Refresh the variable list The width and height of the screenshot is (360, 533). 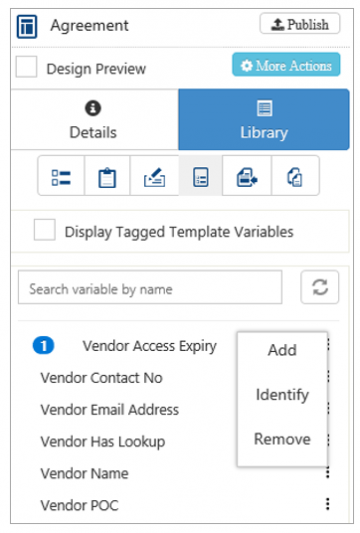(x=320, y=287)
